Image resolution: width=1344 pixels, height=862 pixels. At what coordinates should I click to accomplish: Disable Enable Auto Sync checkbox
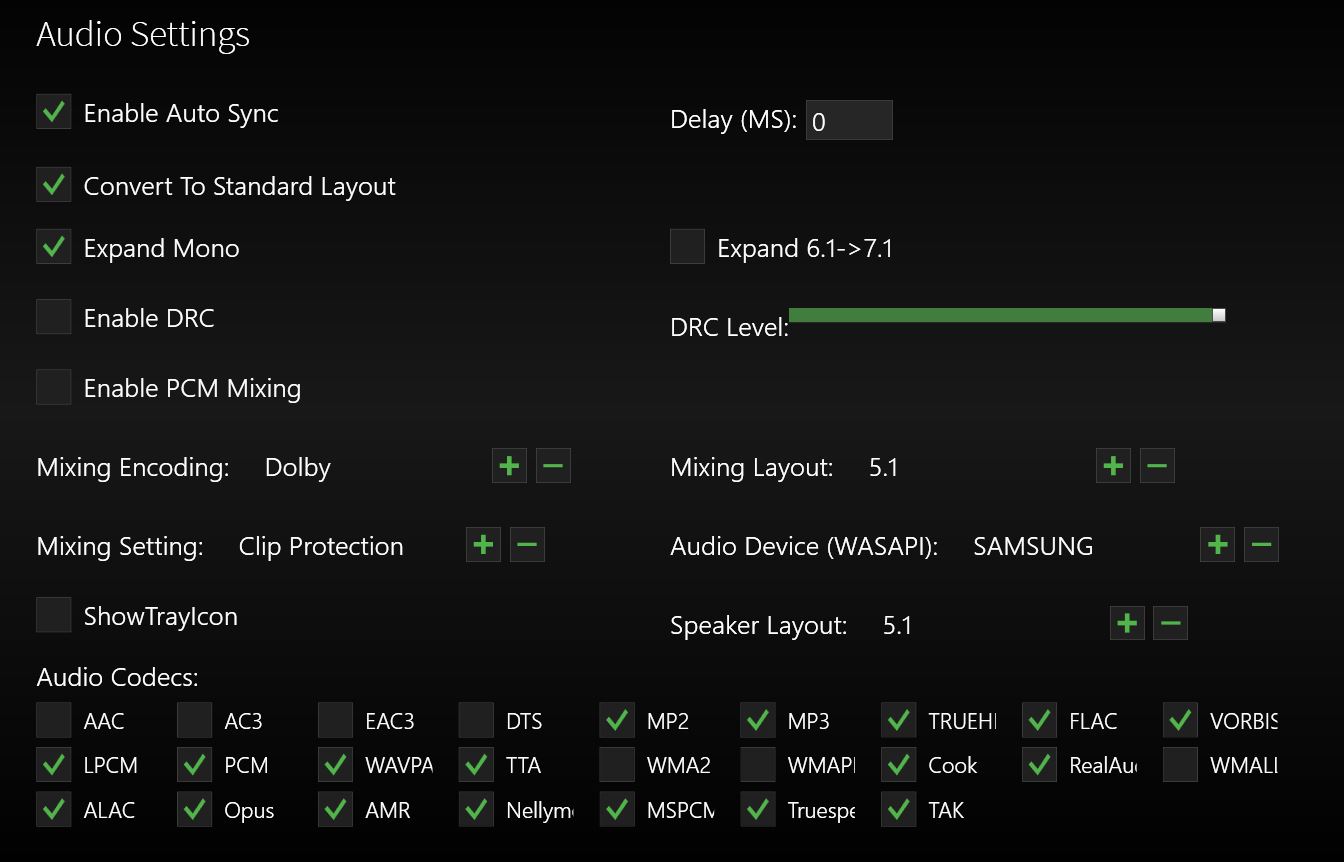point(54,112)
